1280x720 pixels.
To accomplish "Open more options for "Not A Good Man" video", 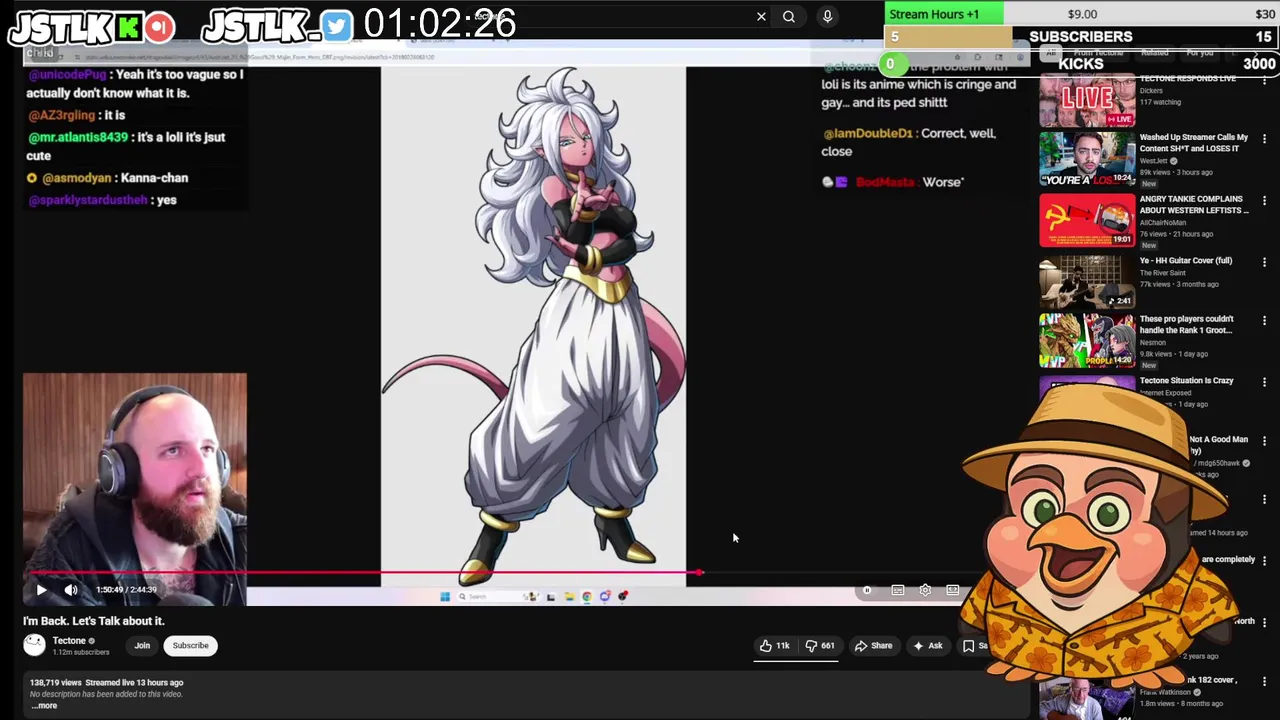I will click(x=1264, y=441).
